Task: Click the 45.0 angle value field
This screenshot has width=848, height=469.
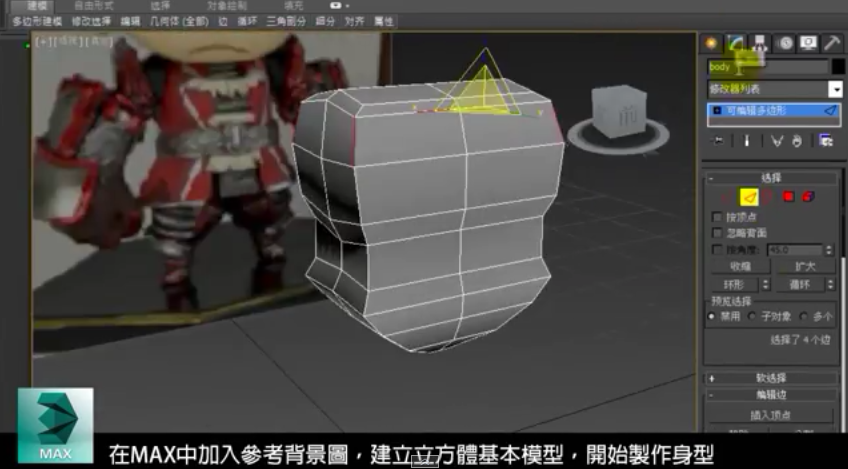Action: pos(795,250)
